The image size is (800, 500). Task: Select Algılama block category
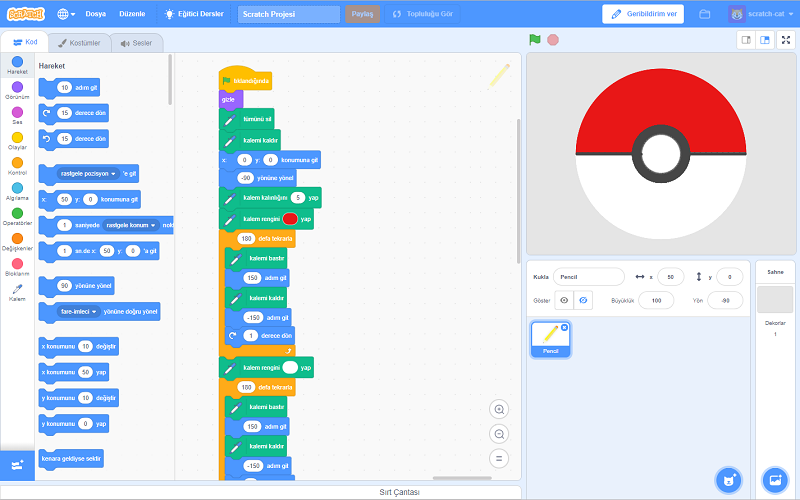[x=17, y=191]
